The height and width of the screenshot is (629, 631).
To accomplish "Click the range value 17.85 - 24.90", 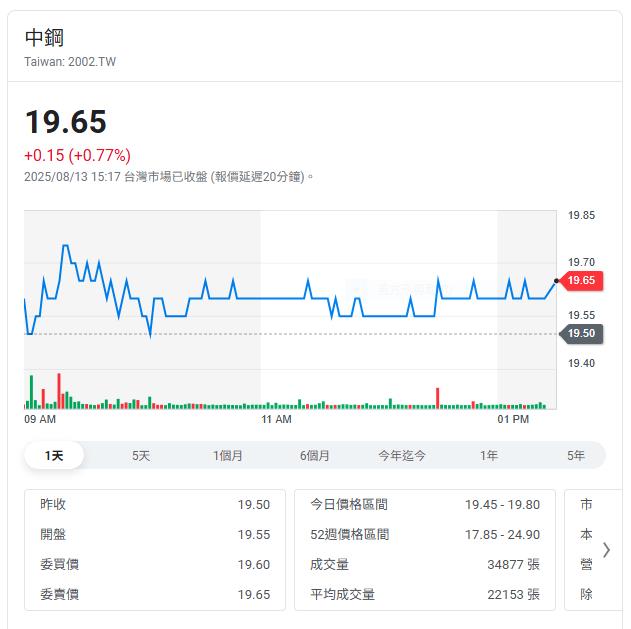I will pos(502,535).
